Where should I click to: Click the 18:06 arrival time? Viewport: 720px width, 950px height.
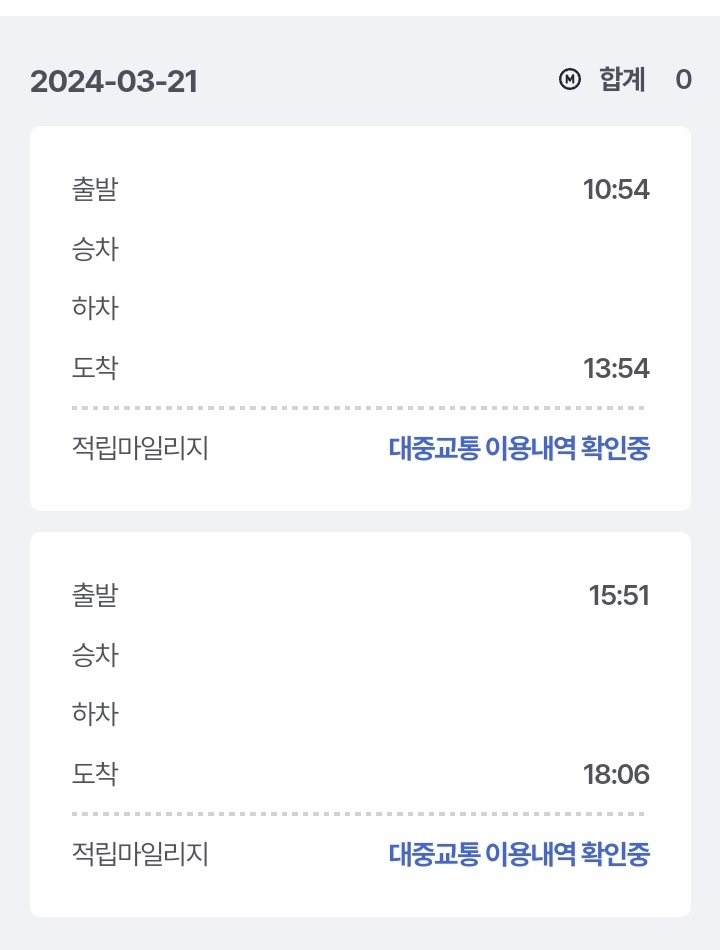click(x=616, y=775)
